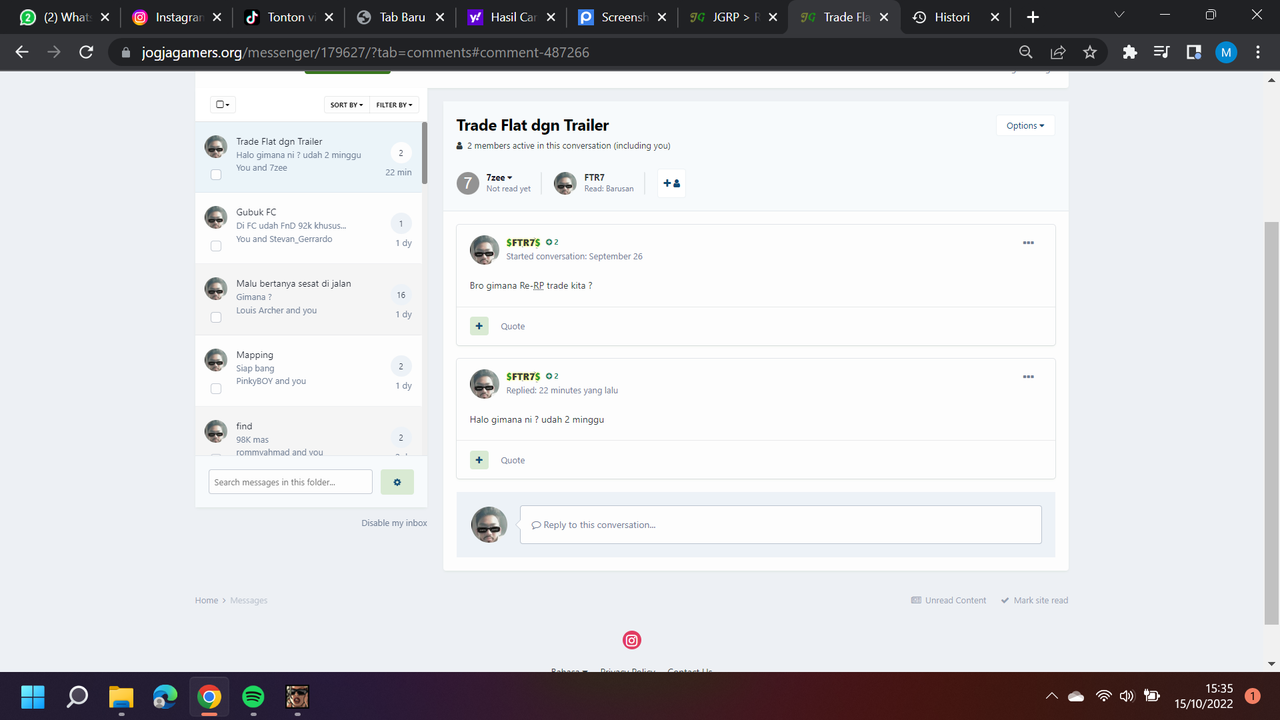1280x720 pixels.
Task: Open Windows taskbar search
Action: pos(77,696)
